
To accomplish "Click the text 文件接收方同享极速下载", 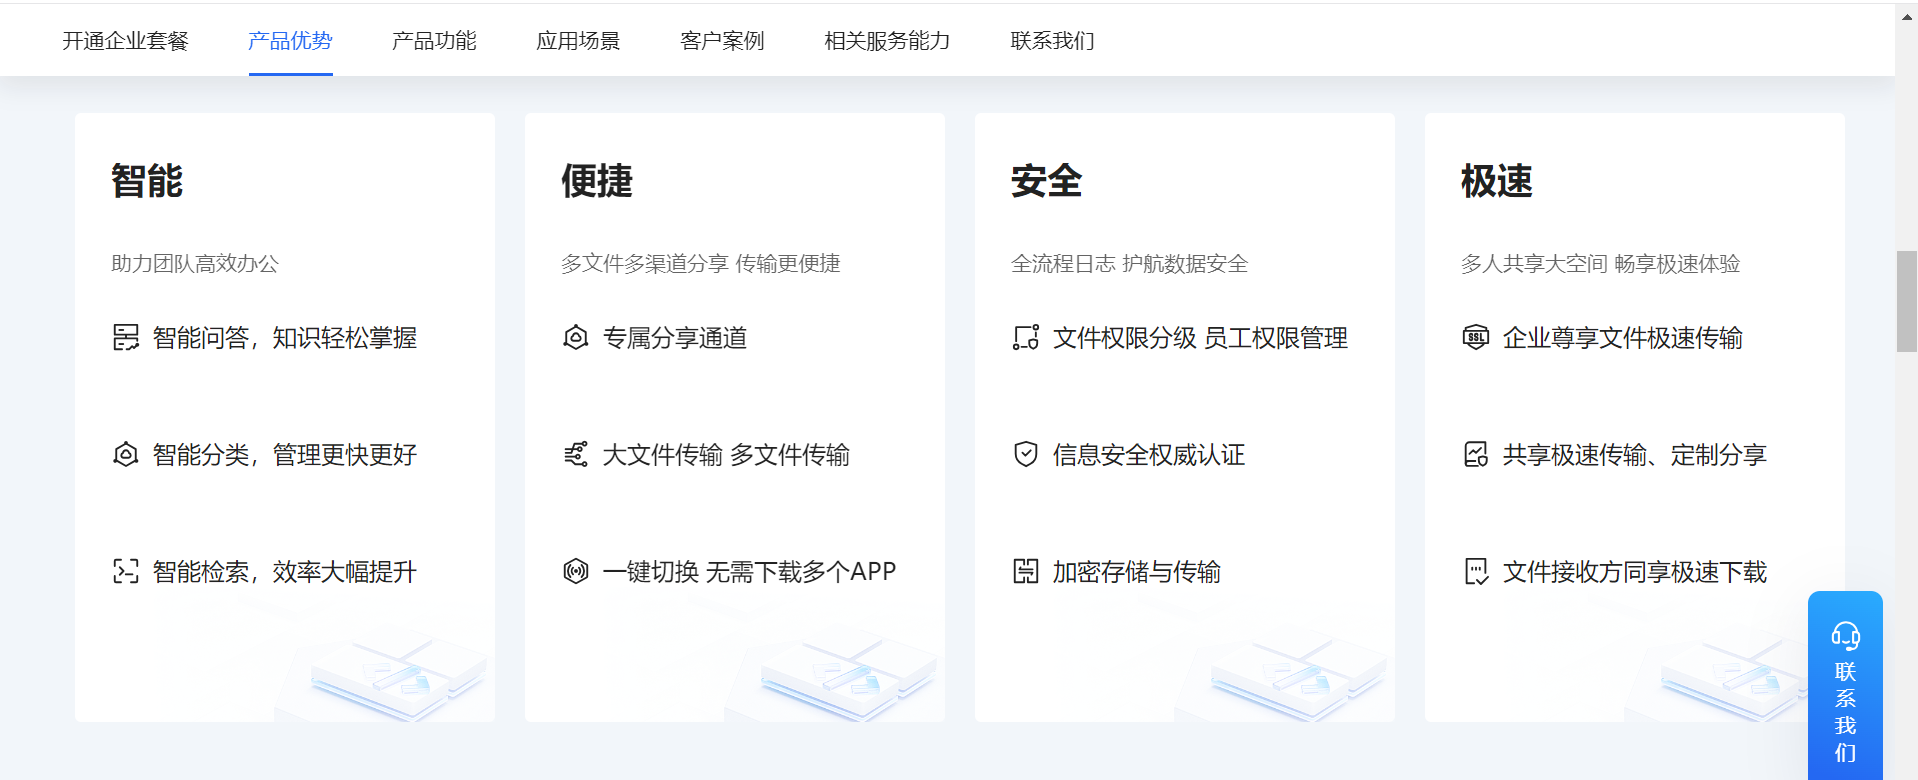I will pyautogui.click(x=1635, y=572).
